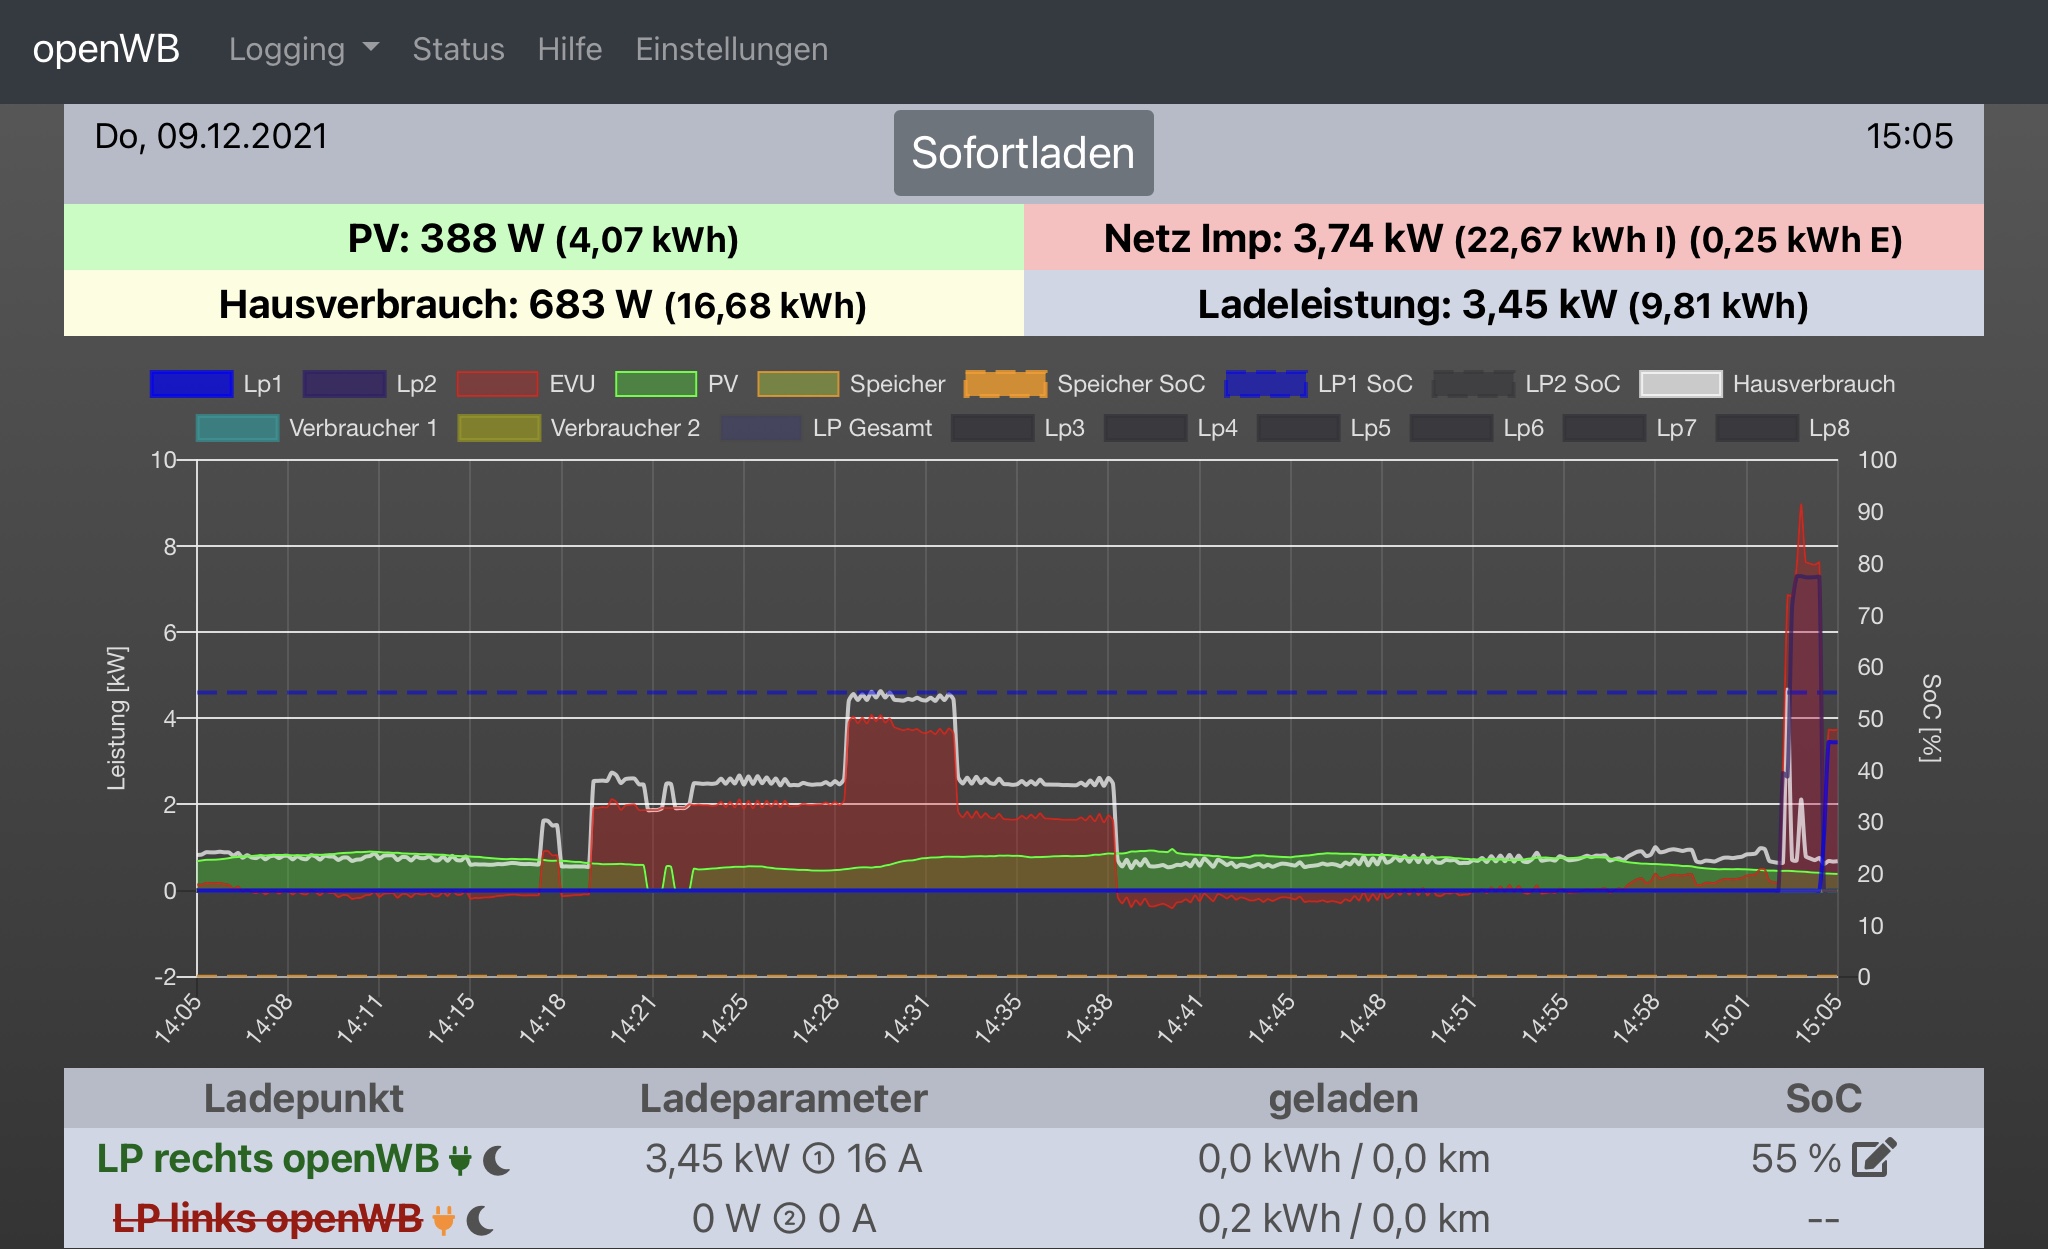The image size is (2048, 1249).
Task: Click the SoC edit pencil icon
Action: (1873, 1158)
